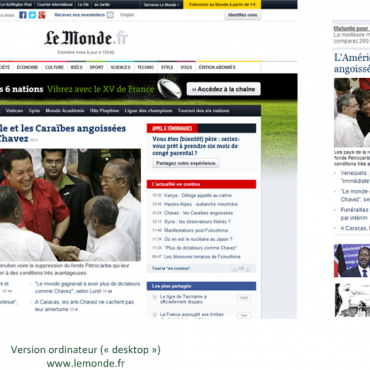Click 'Partagez votre expérience' button

(186, 163)
